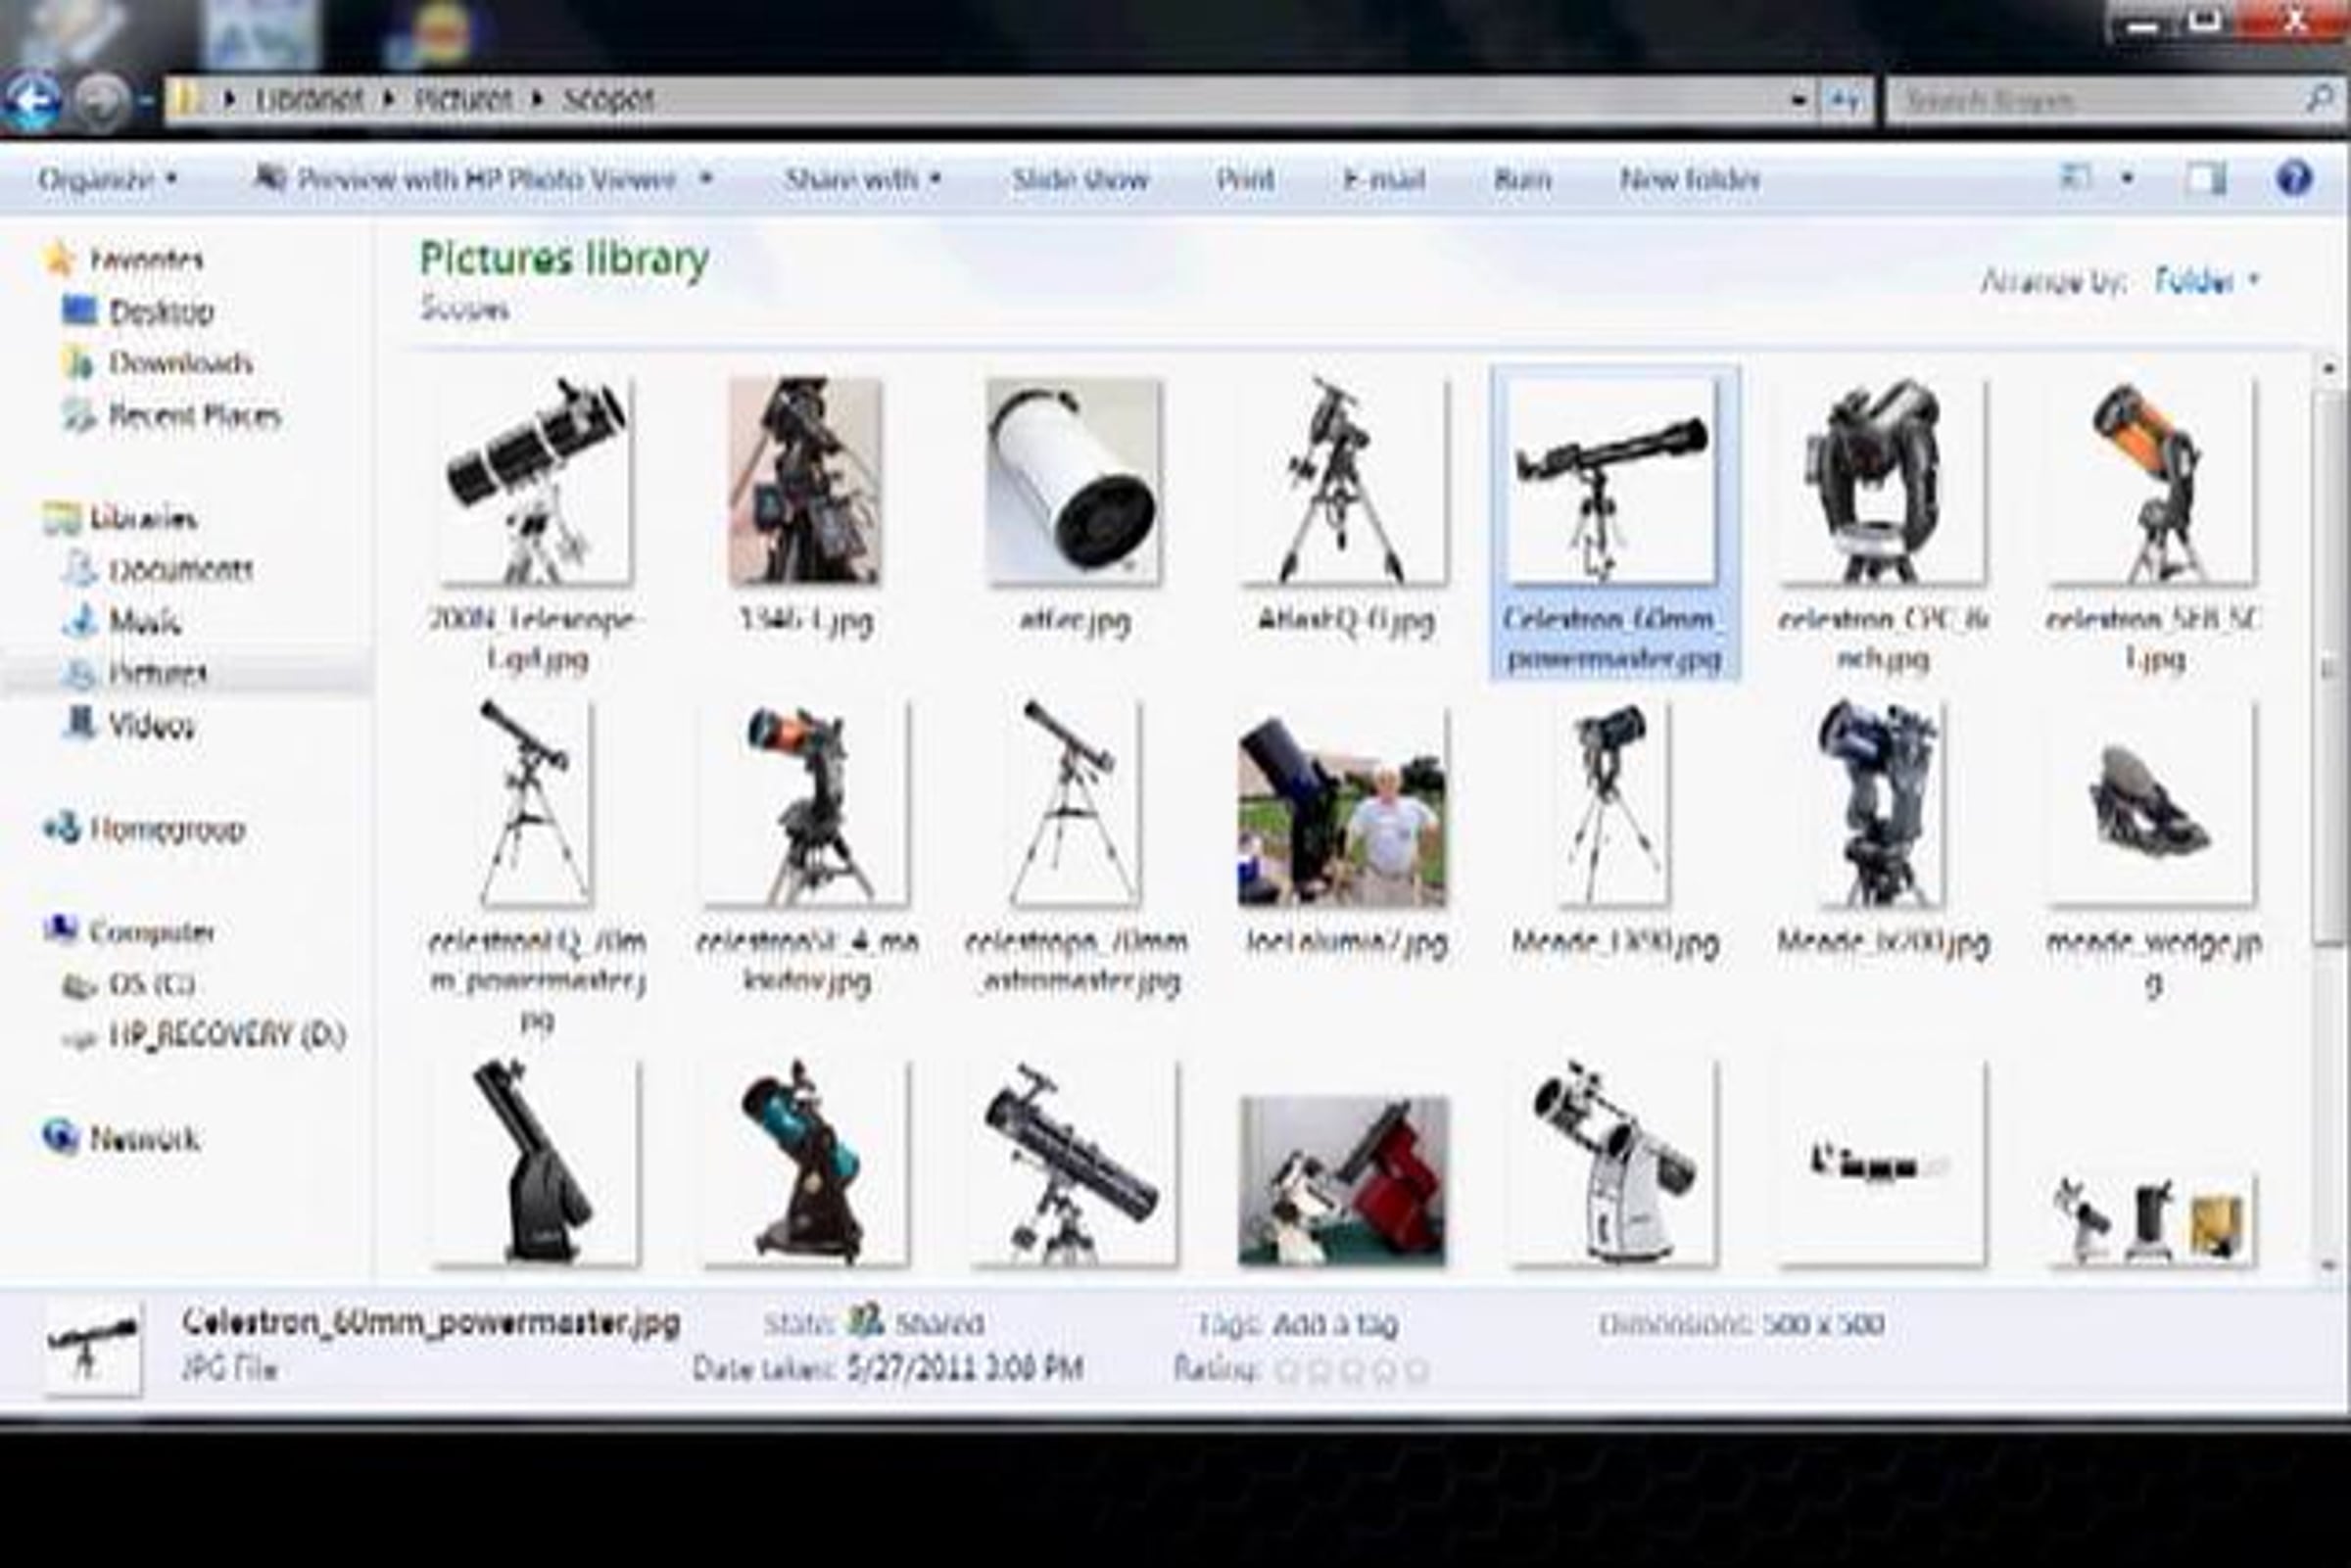Select Desktop in Favorites
2351x1568 pixels.
(x=160, y=312)
